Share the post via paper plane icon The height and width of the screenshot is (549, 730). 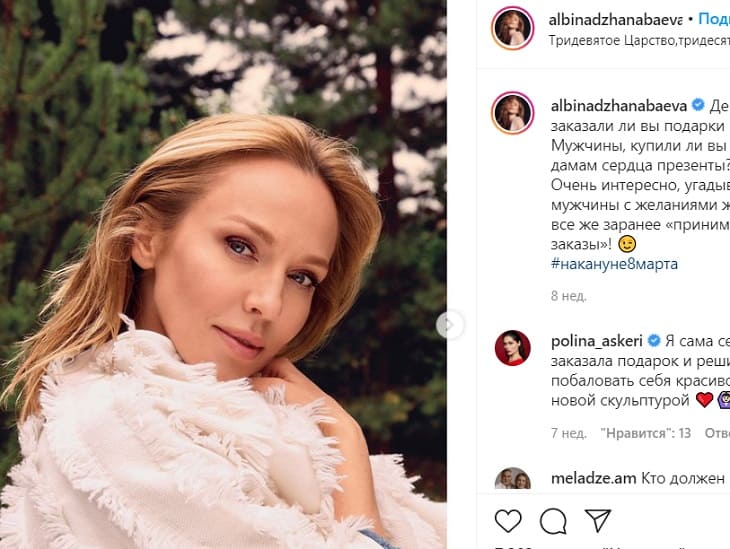598,520
